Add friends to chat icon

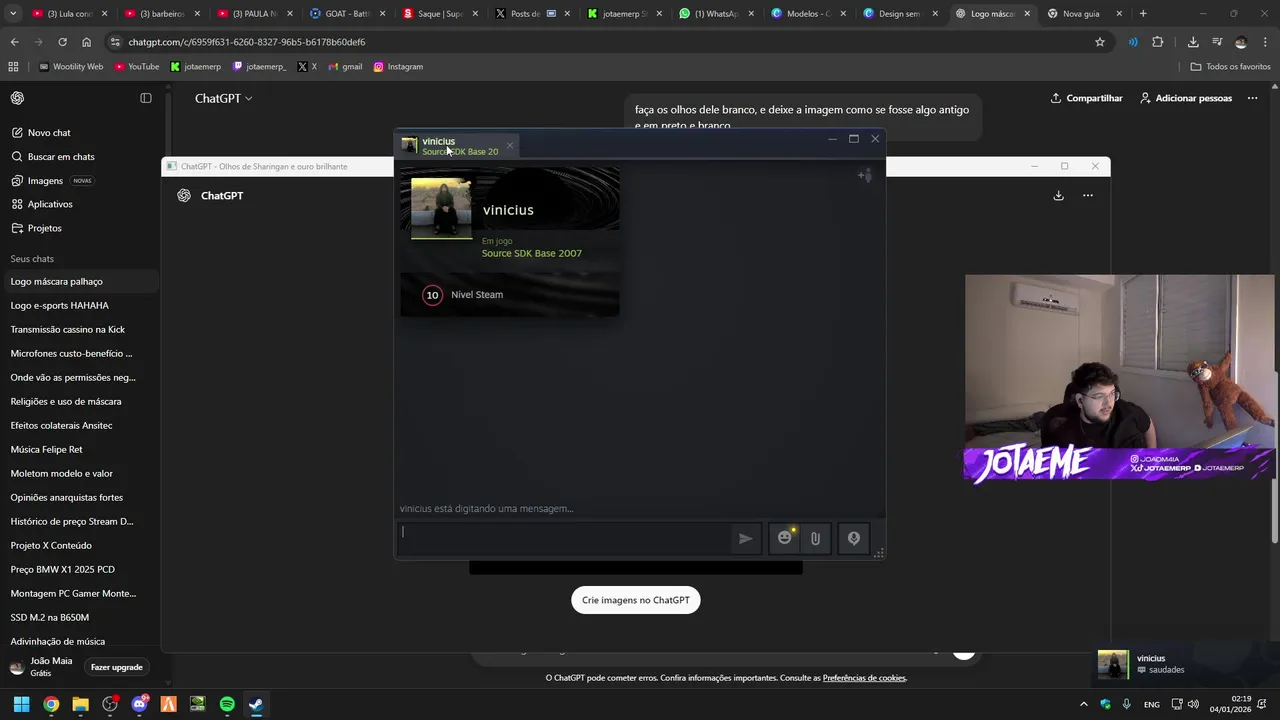point(865,176)
